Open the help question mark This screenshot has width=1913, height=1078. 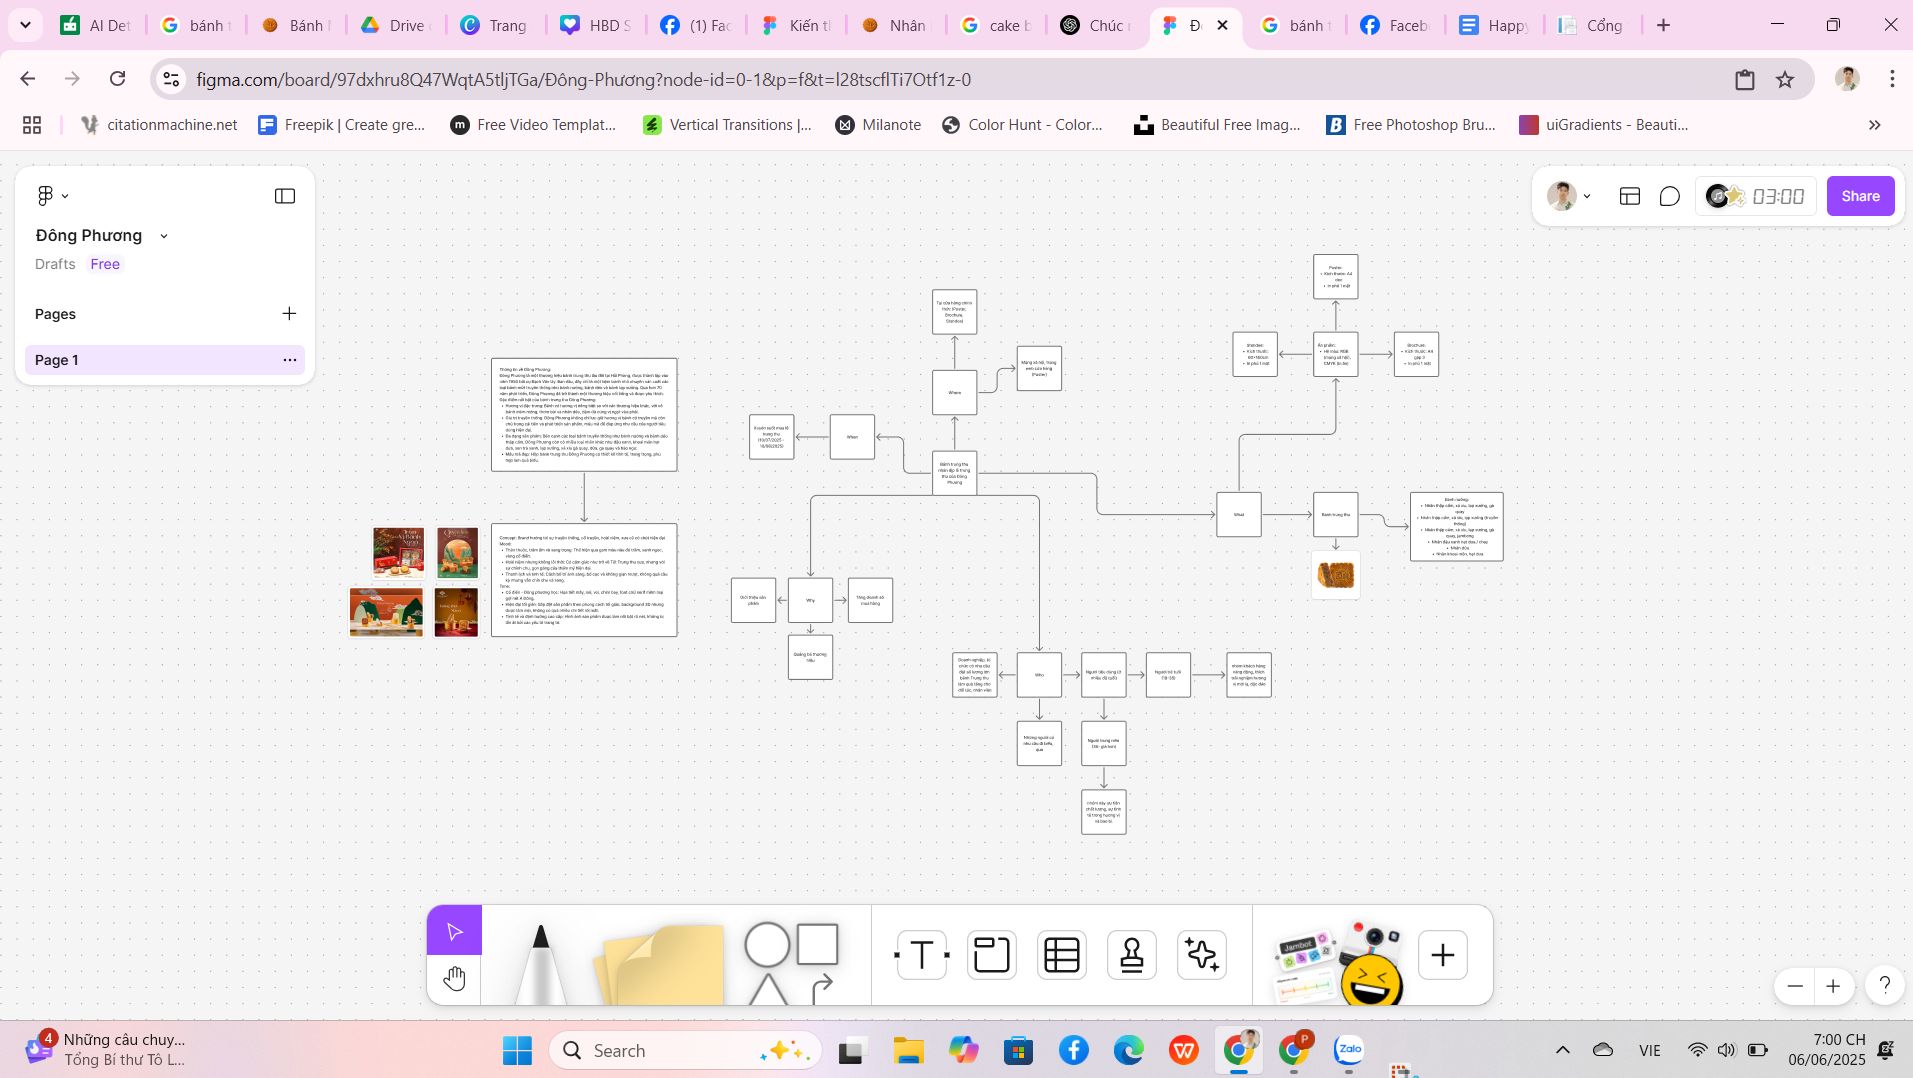coord(1885,986)
